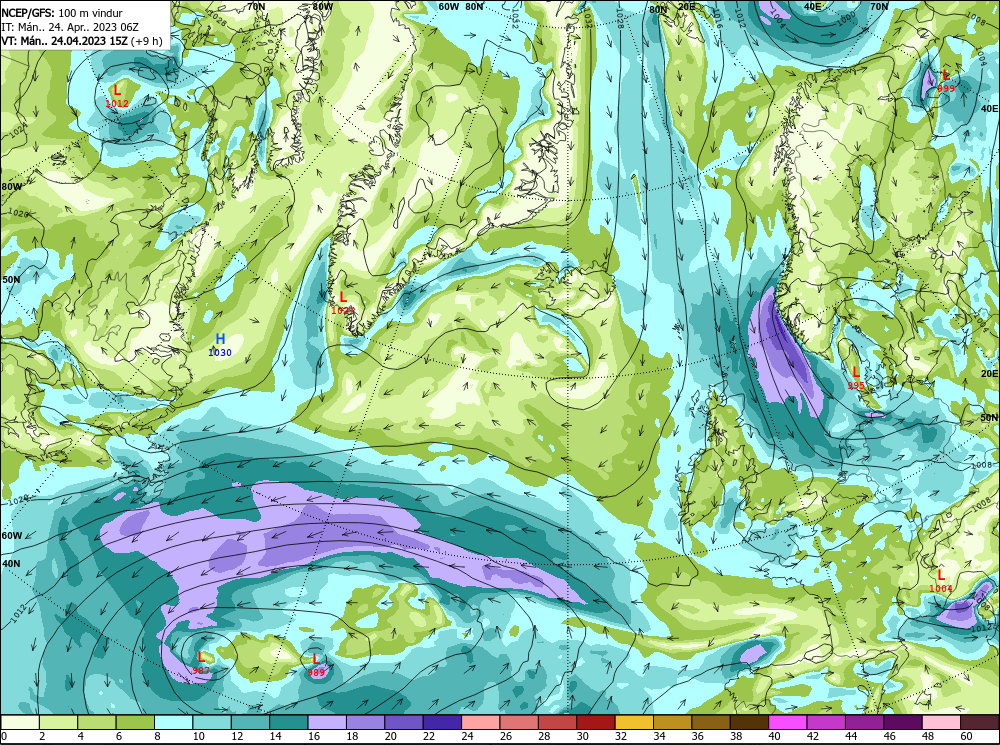Click the 20E label on the right edge
This screenshot has width=1000, height=745.
989,373
